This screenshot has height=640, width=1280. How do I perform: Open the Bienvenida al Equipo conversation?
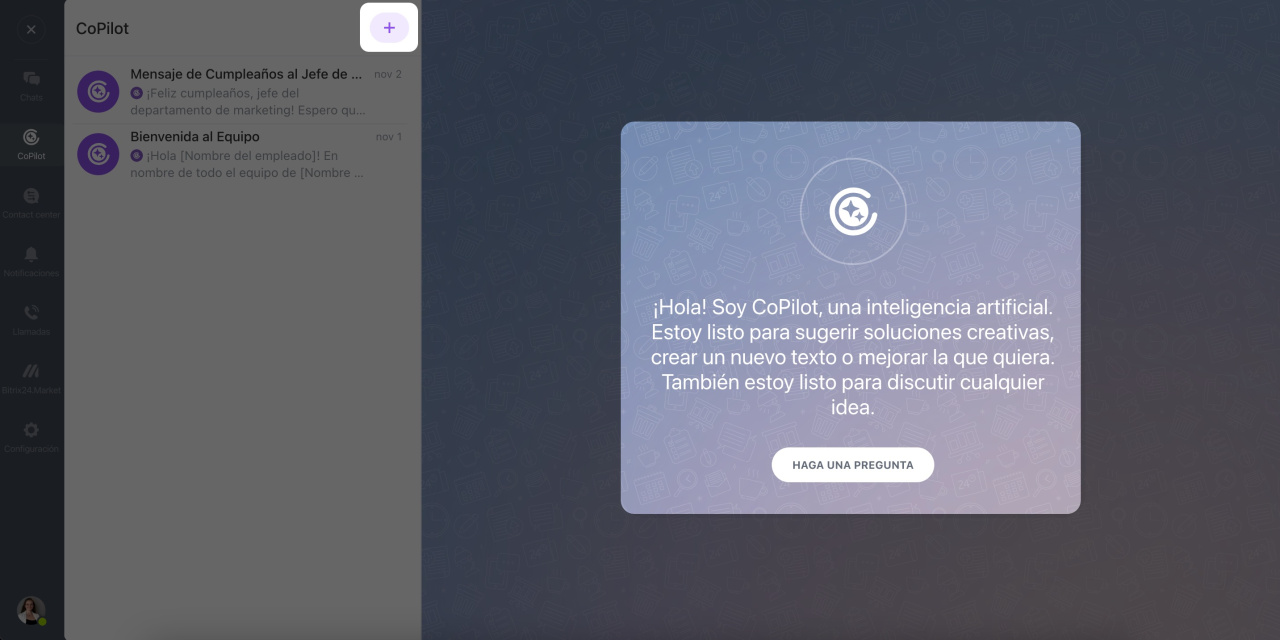[245, 154]
